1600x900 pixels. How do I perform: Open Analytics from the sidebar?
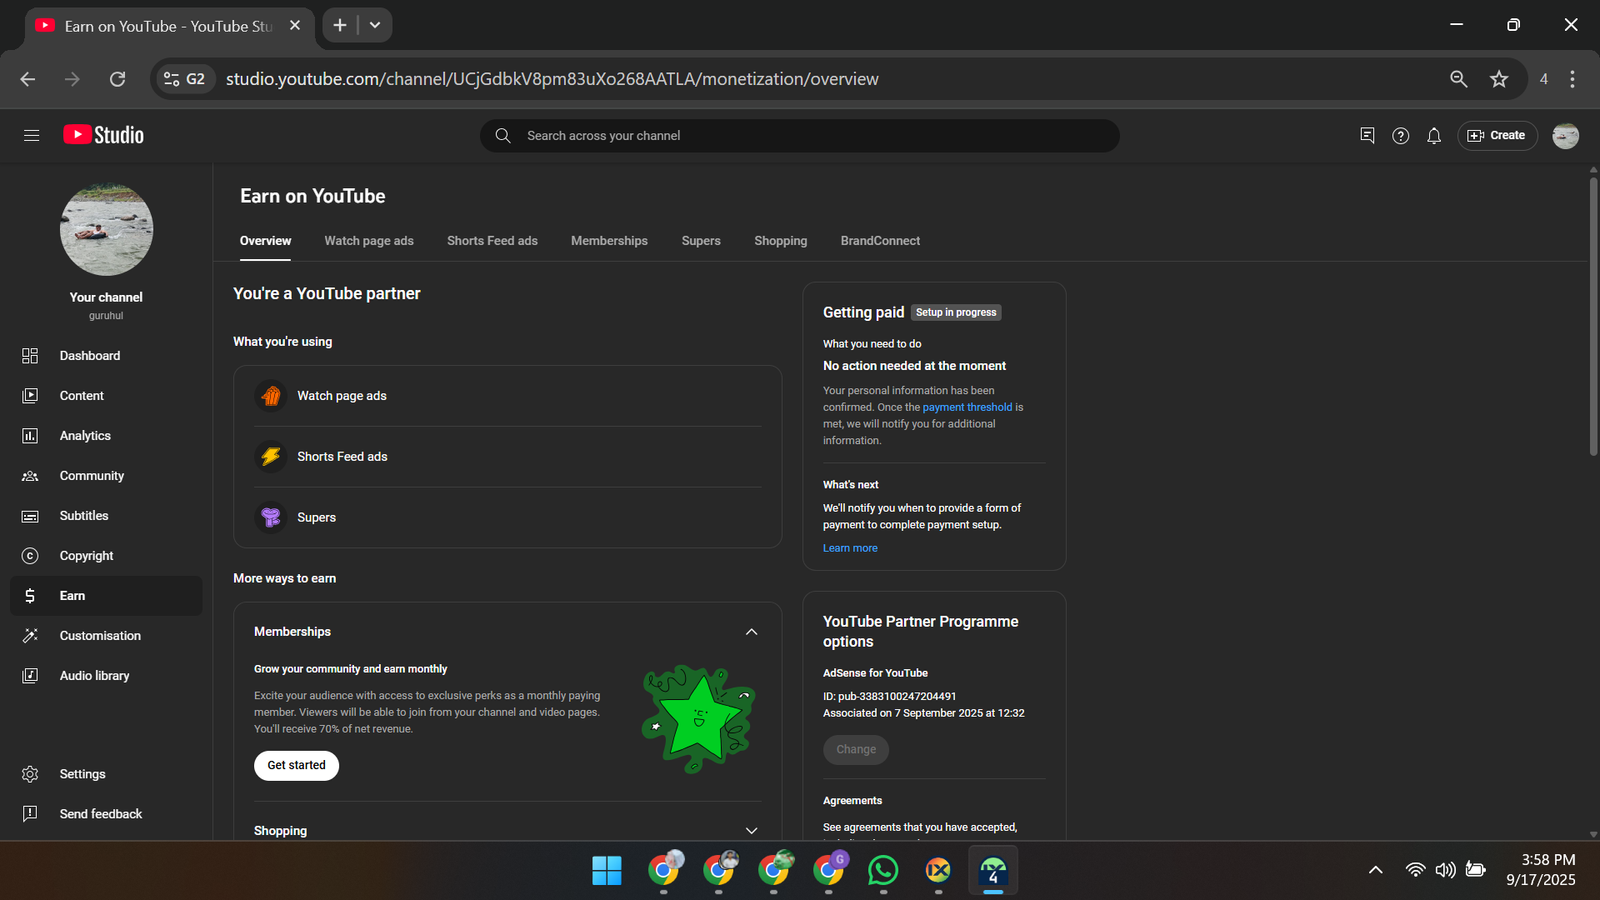pyautogui.click(x=85, y=436)
